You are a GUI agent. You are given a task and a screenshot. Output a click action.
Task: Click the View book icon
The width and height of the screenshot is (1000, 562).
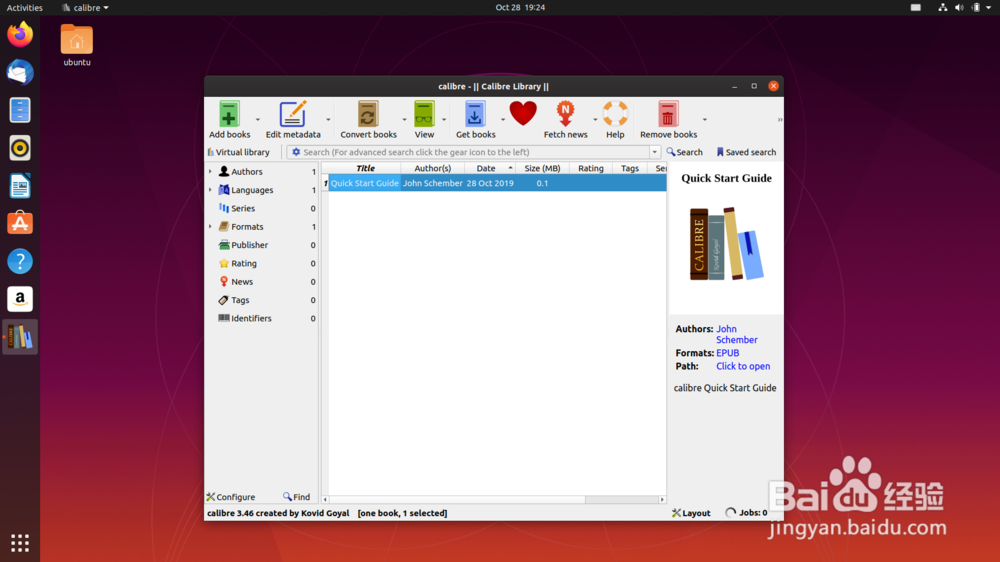click(x=424, y=115)
